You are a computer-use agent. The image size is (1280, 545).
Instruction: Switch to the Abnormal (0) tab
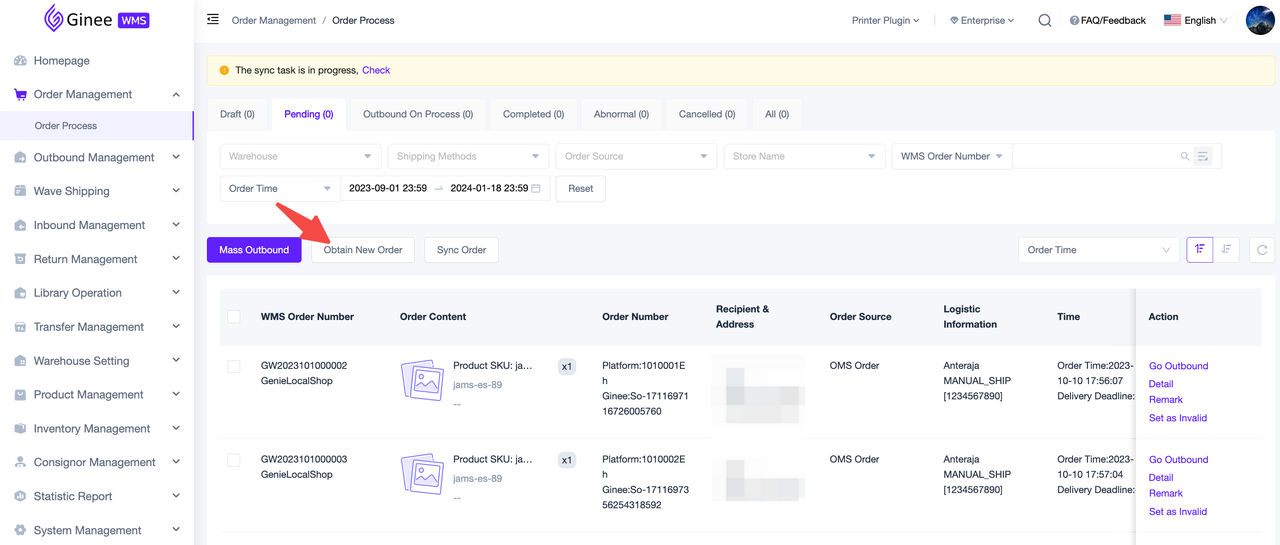point(621,114)
